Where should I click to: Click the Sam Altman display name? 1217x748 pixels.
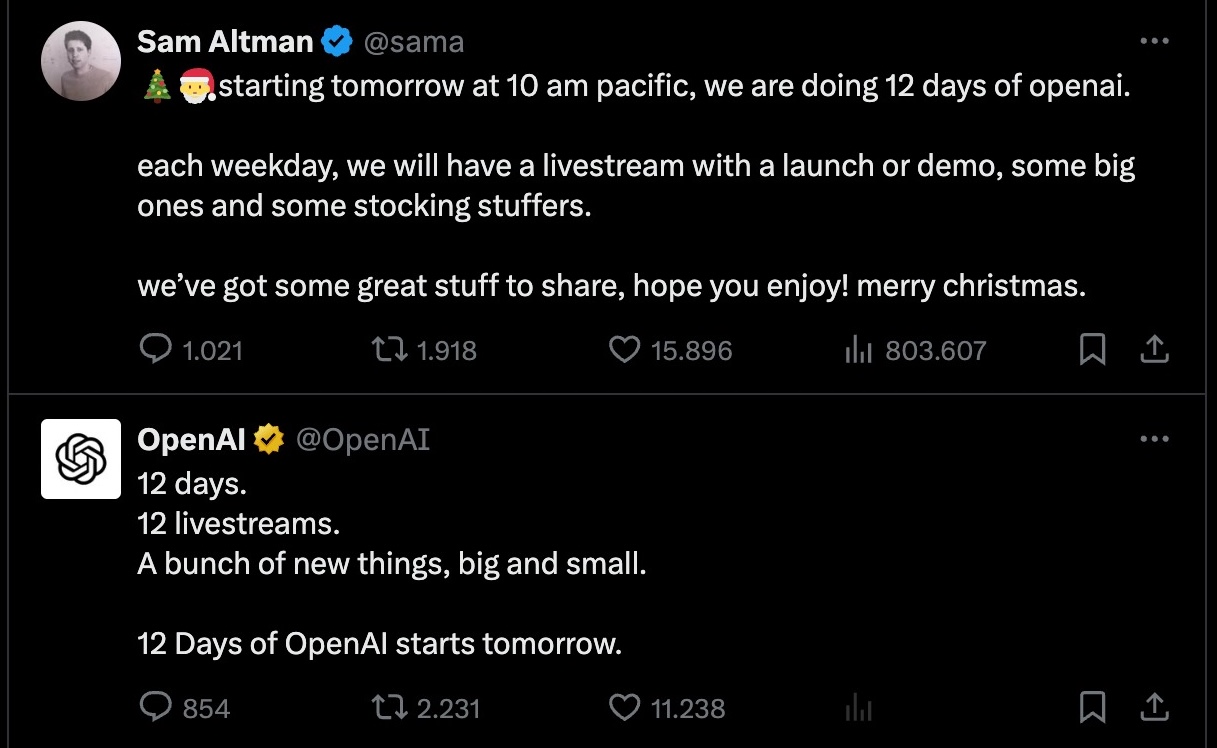[x=227, y=41]
